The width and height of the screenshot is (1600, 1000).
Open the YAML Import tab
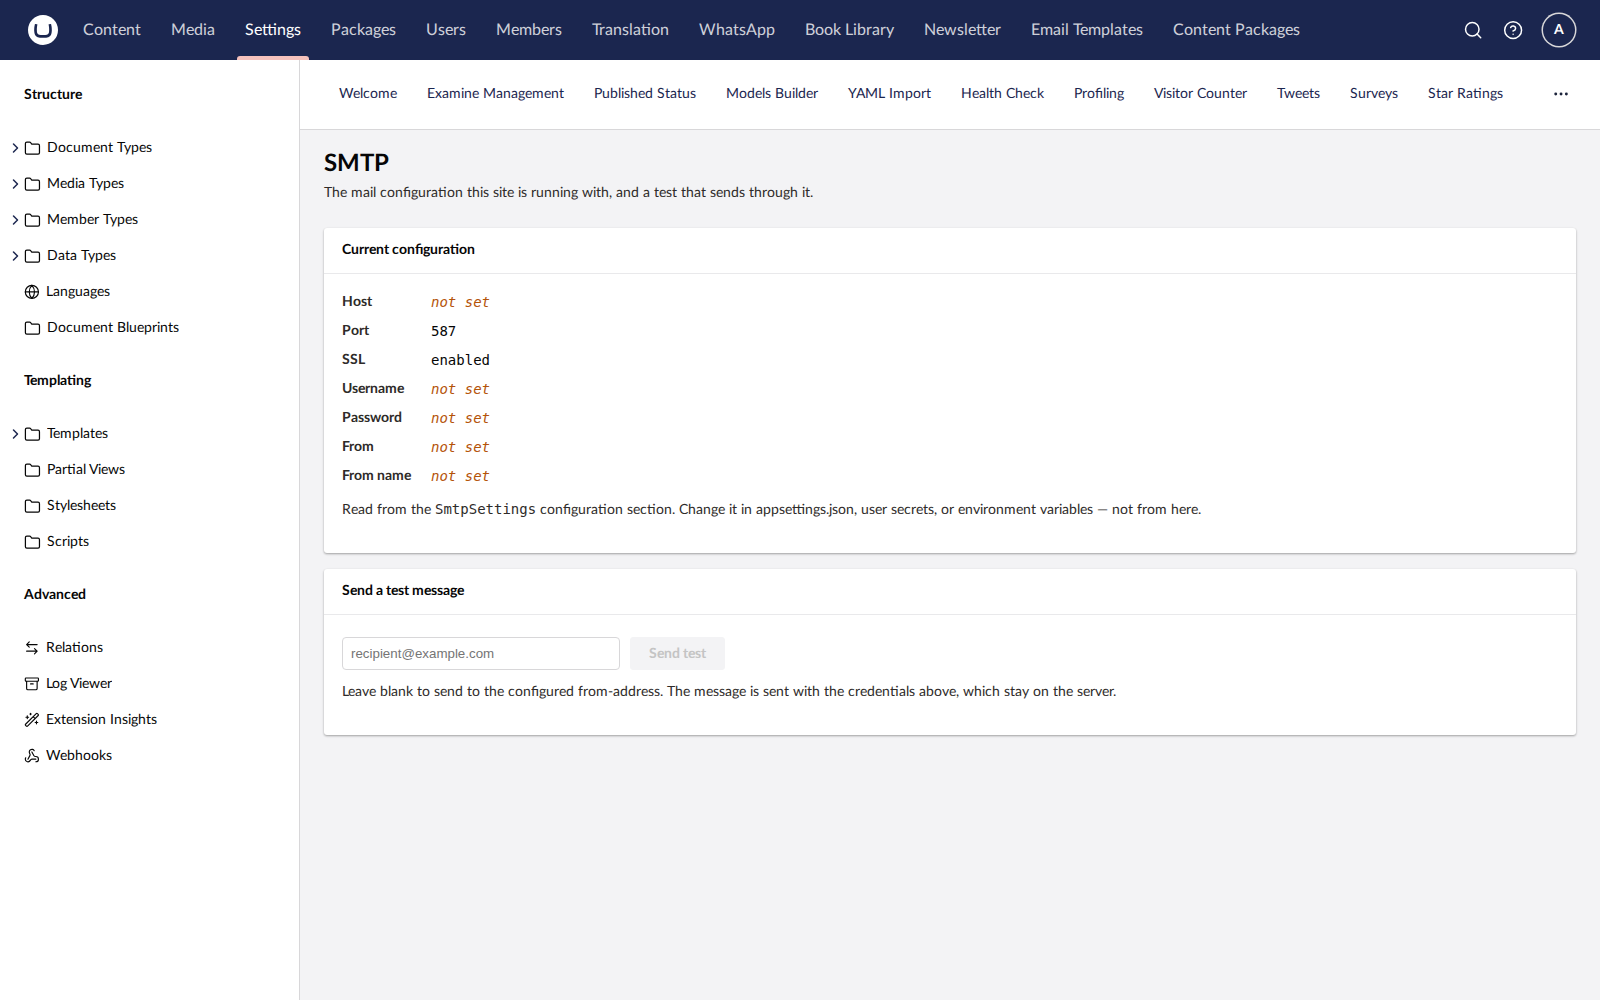tap(889, 94)
